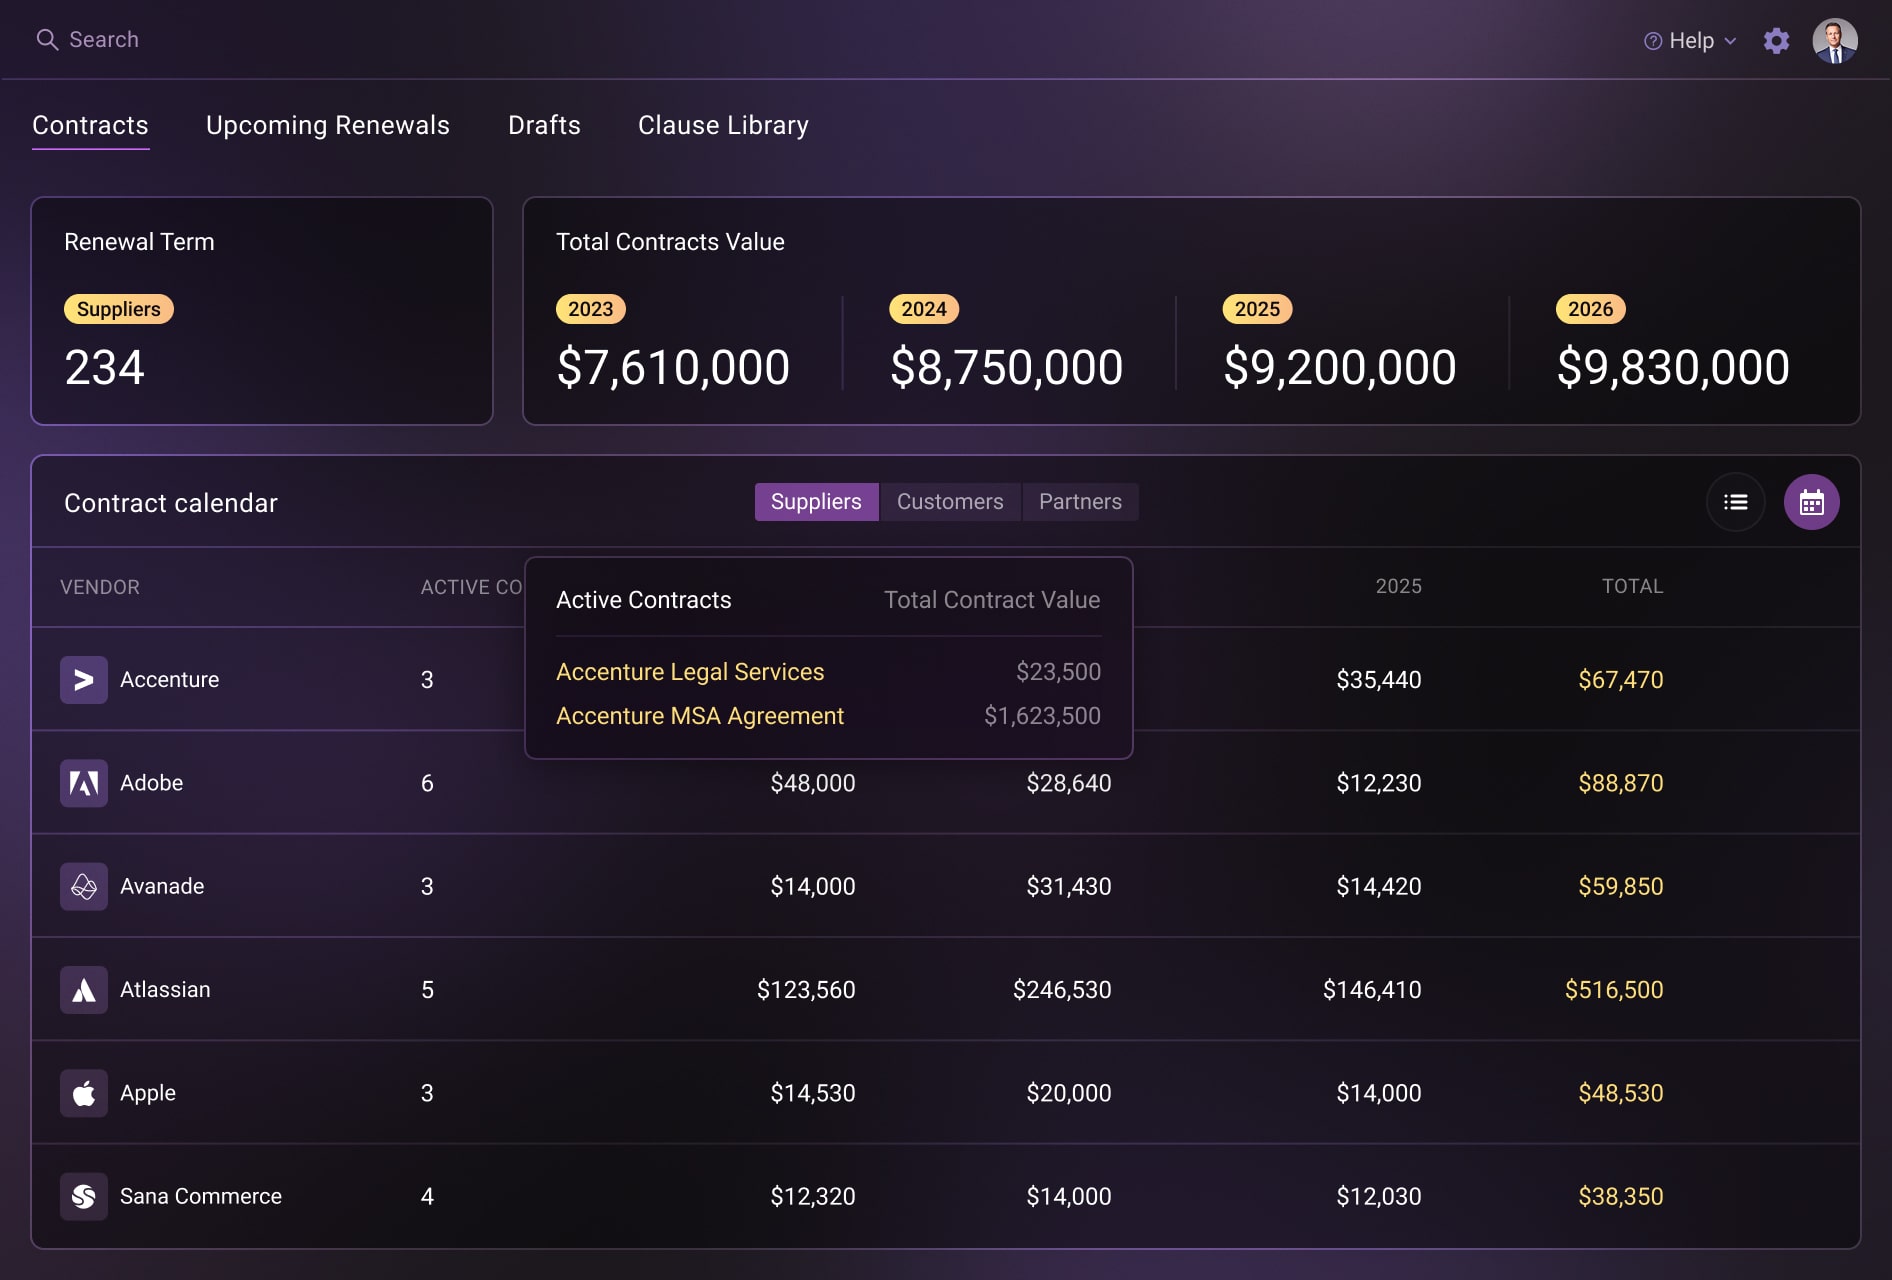
Task: Expand the Help dropdown menu
Action: point(1690,41)
